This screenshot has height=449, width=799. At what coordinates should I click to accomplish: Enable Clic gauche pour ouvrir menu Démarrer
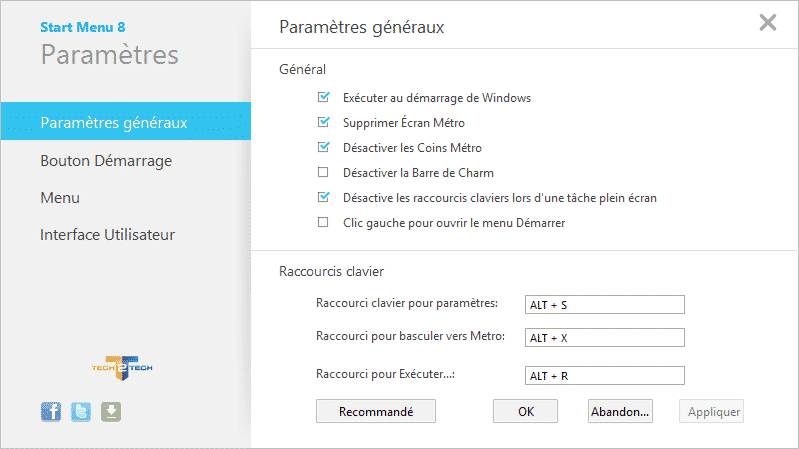(x=323, y=222)
